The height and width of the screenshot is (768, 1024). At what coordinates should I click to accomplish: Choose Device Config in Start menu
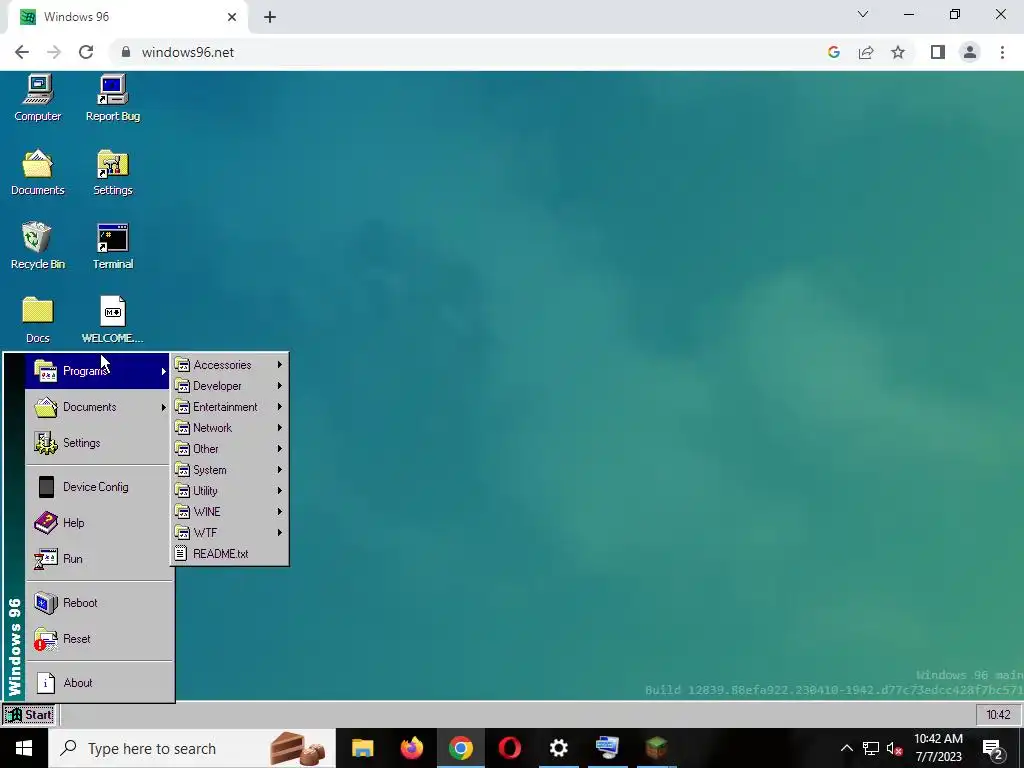coord(97,487)
